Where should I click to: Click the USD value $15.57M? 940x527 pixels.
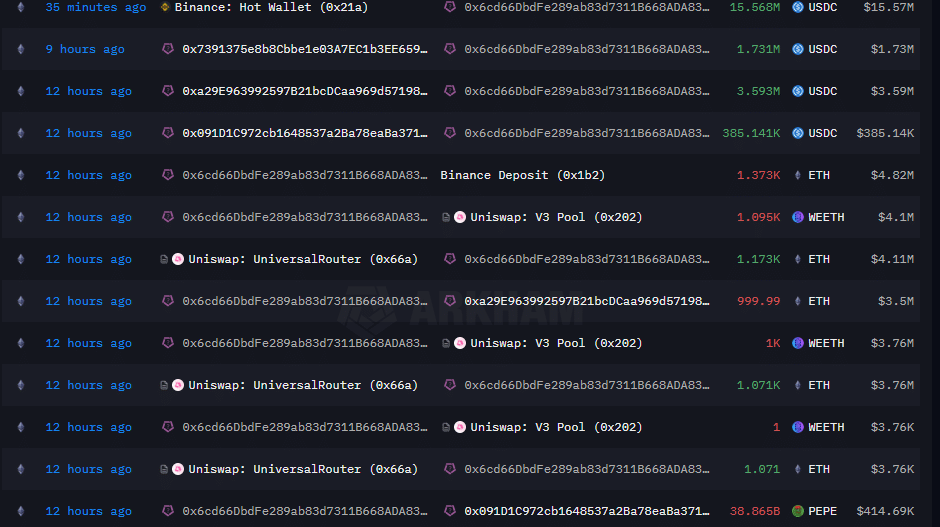[x=888, y=7]
